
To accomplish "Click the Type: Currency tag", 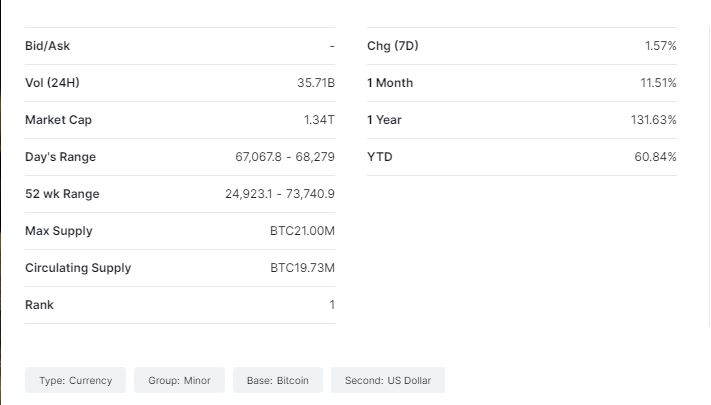I will pos(76,381).
